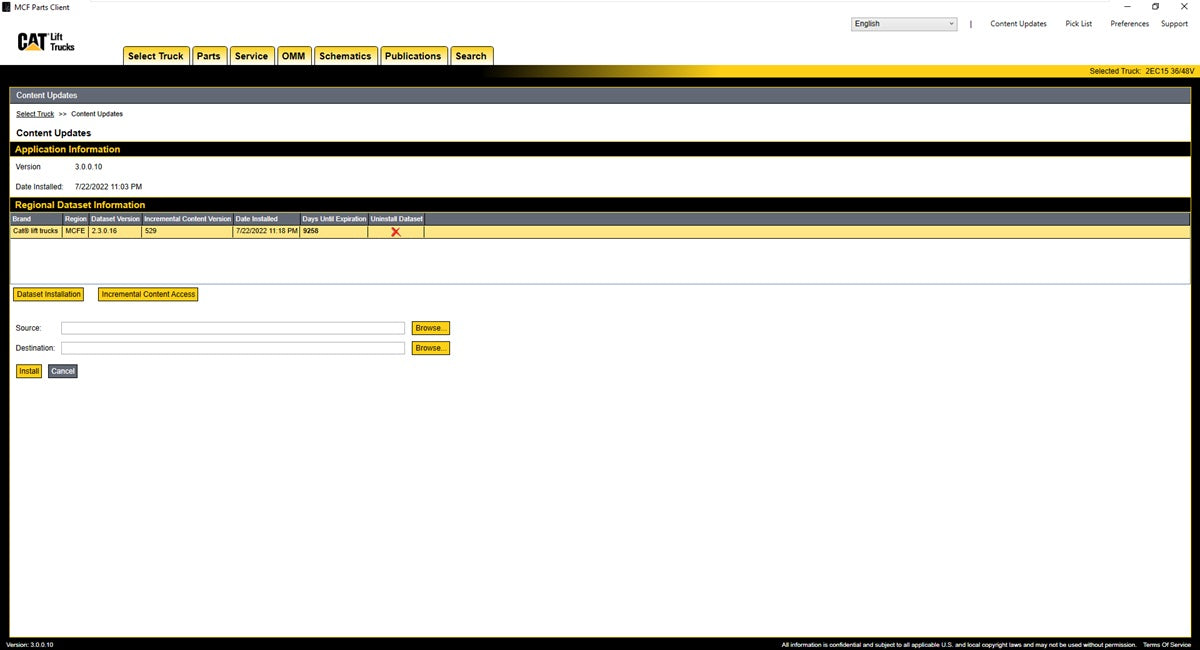
Task: Click the Regional Dataset Information heading
Action: 80,205
